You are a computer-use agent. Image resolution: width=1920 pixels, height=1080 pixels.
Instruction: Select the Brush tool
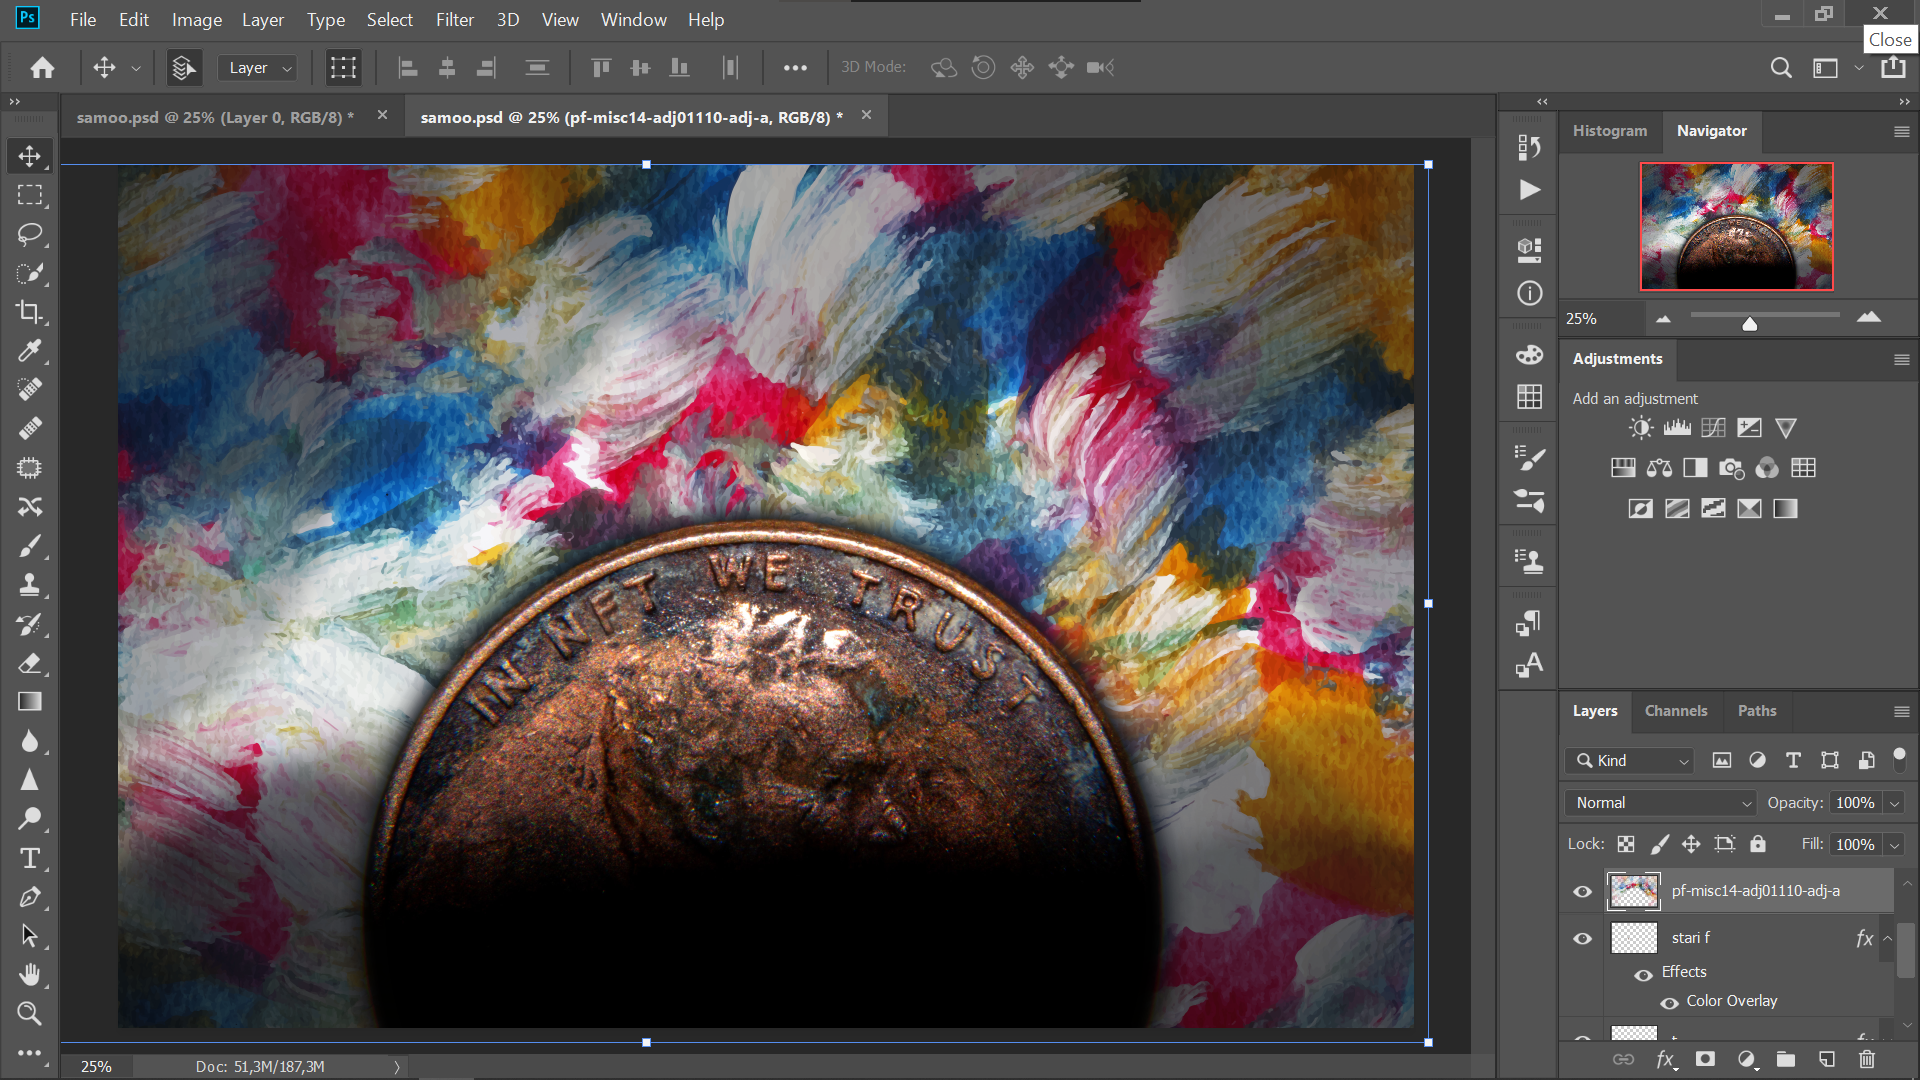coord(29,546)
